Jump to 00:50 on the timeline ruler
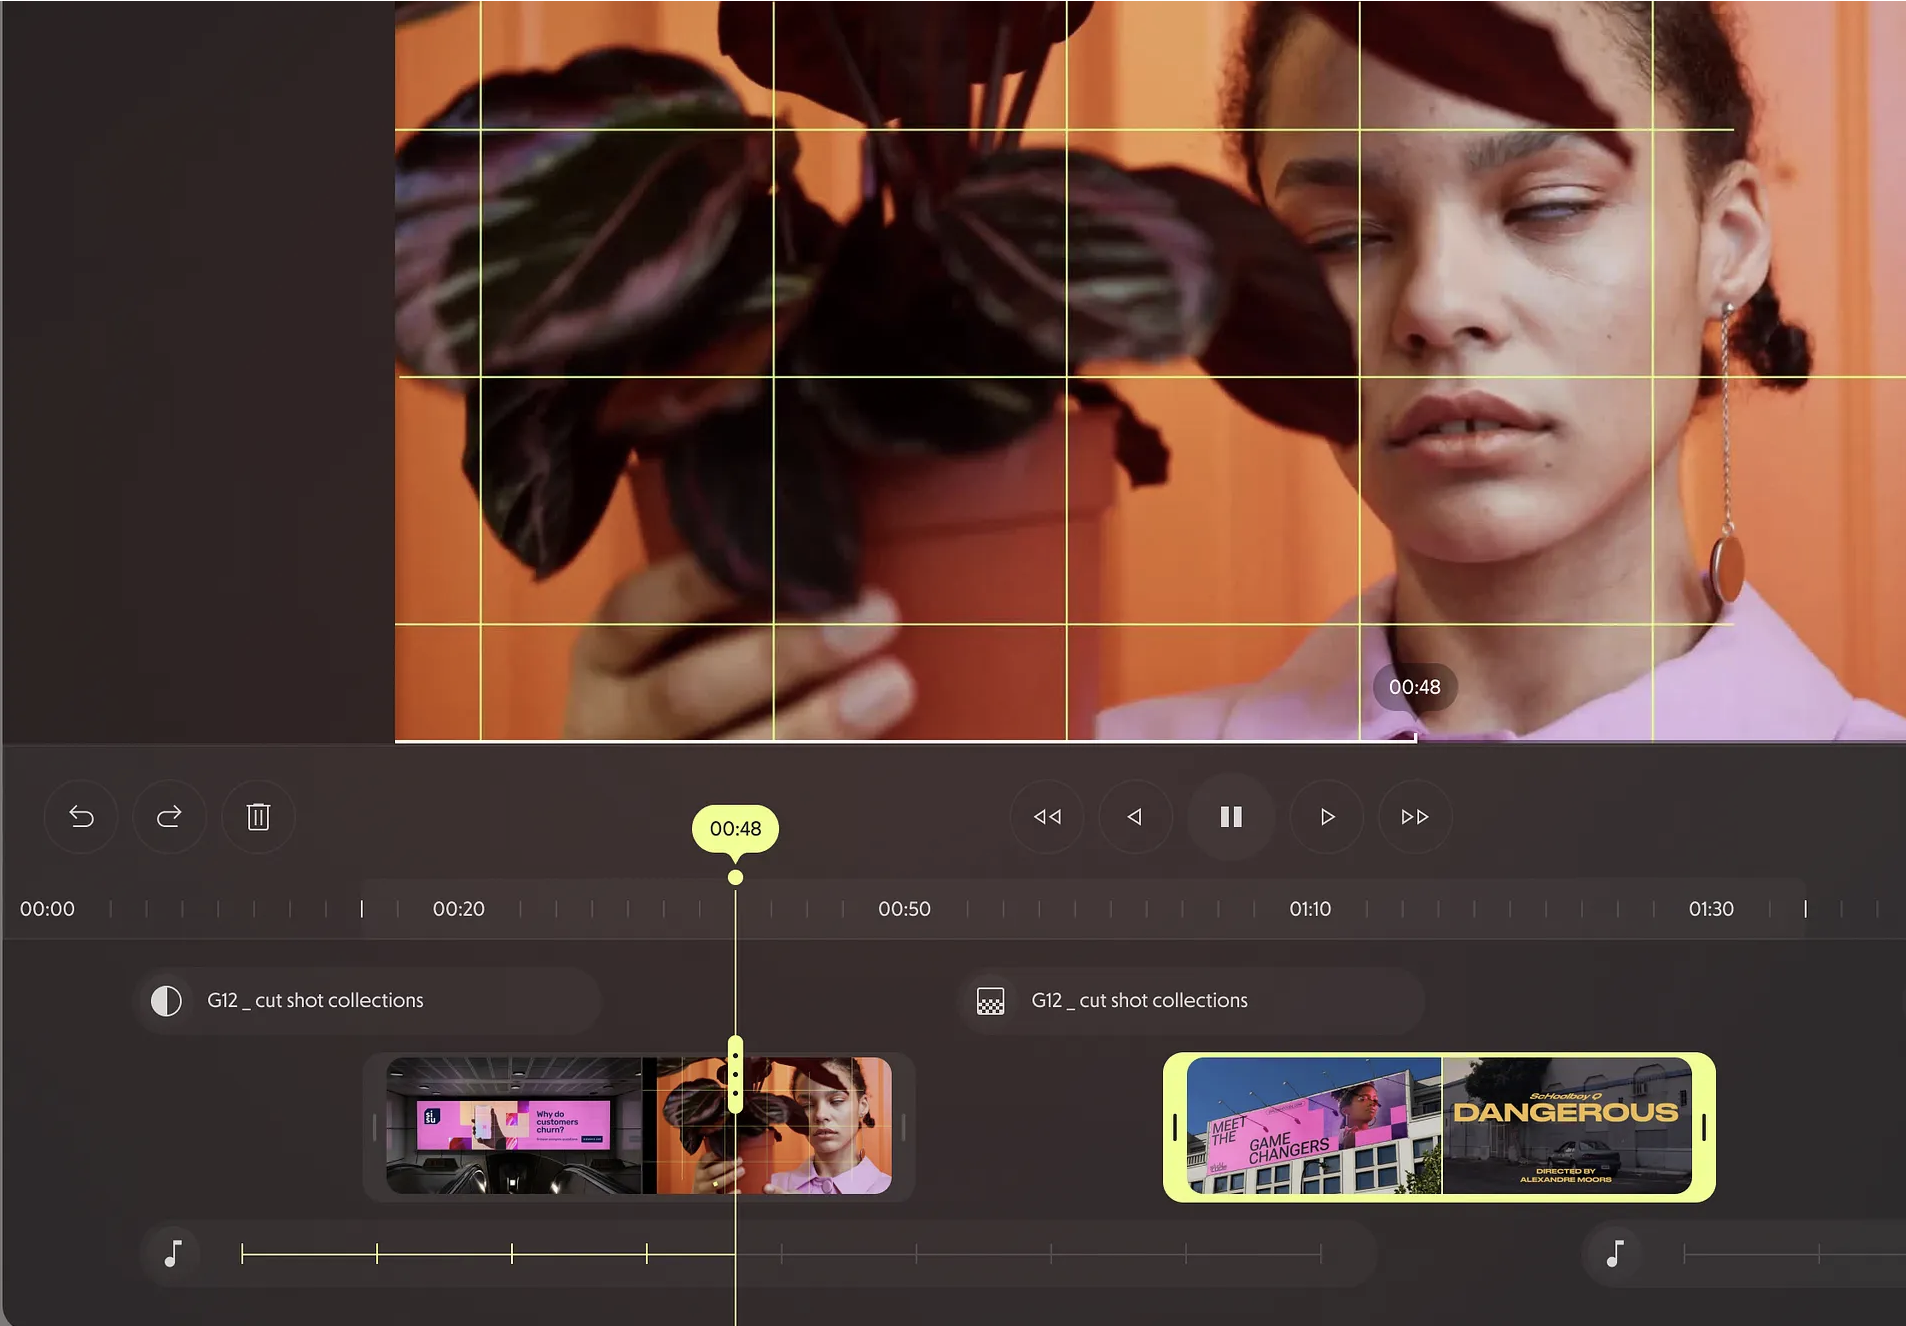This screenshot has width=1906, height=1326. click(904, 909)
